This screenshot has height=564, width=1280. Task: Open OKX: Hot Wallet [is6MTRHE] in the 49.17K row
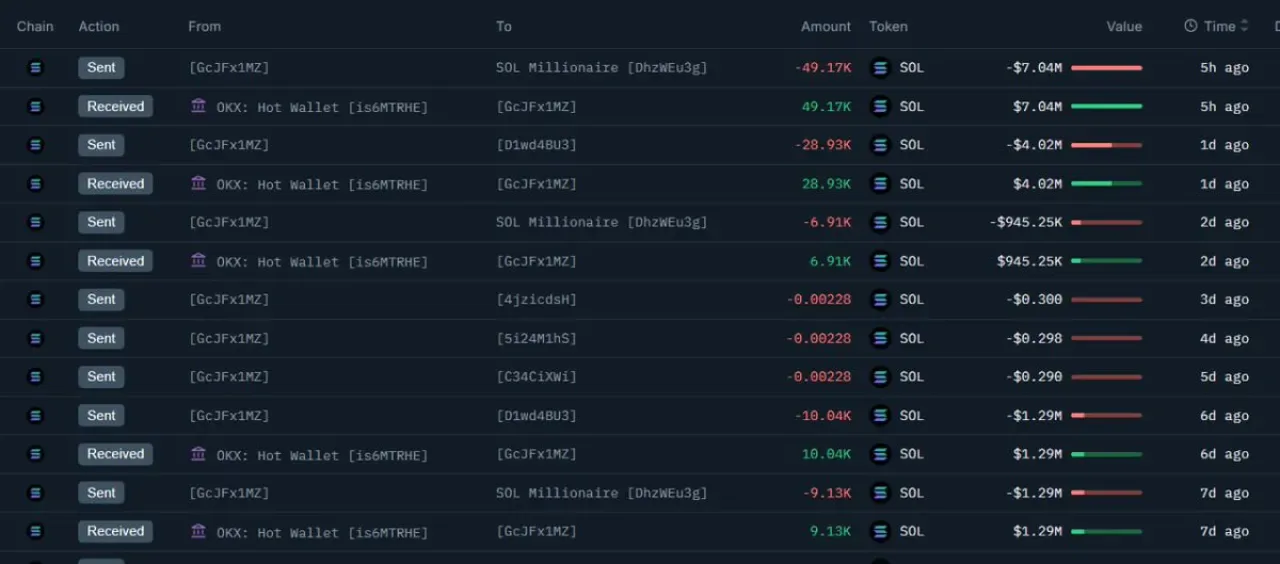[322, 107]
